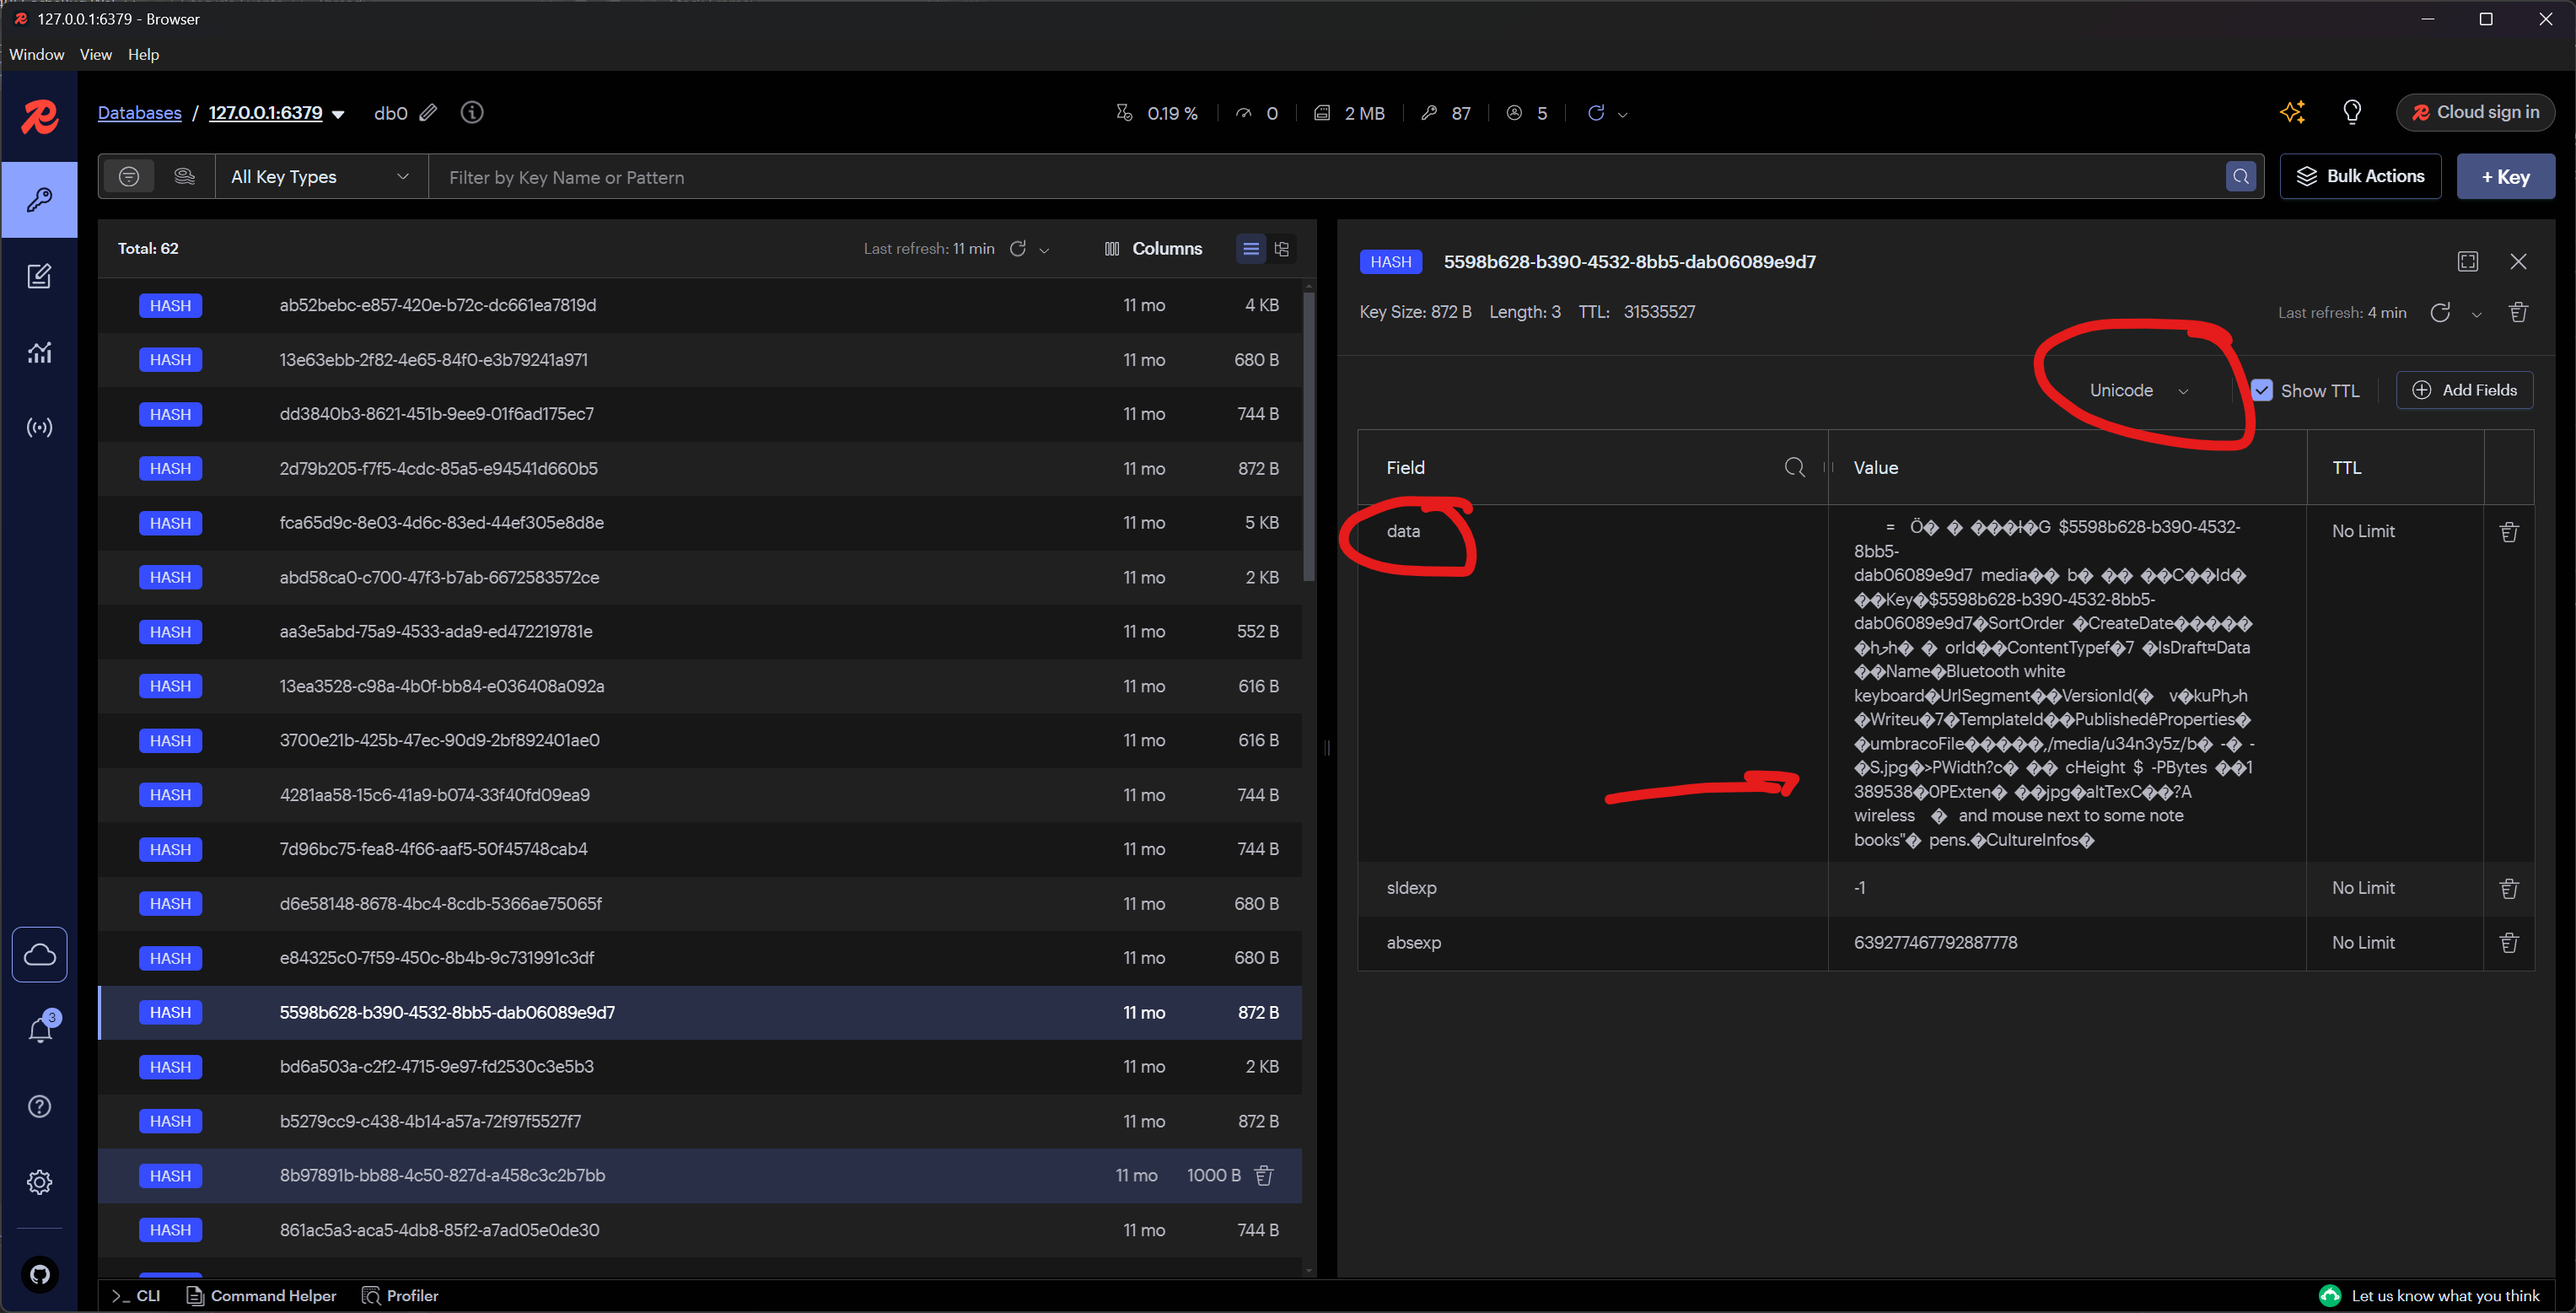Image resolution: width=2576 pixels, height=1313 pixels.
Task: Open the Workbench page in sidebar
Action: [39, 276]
